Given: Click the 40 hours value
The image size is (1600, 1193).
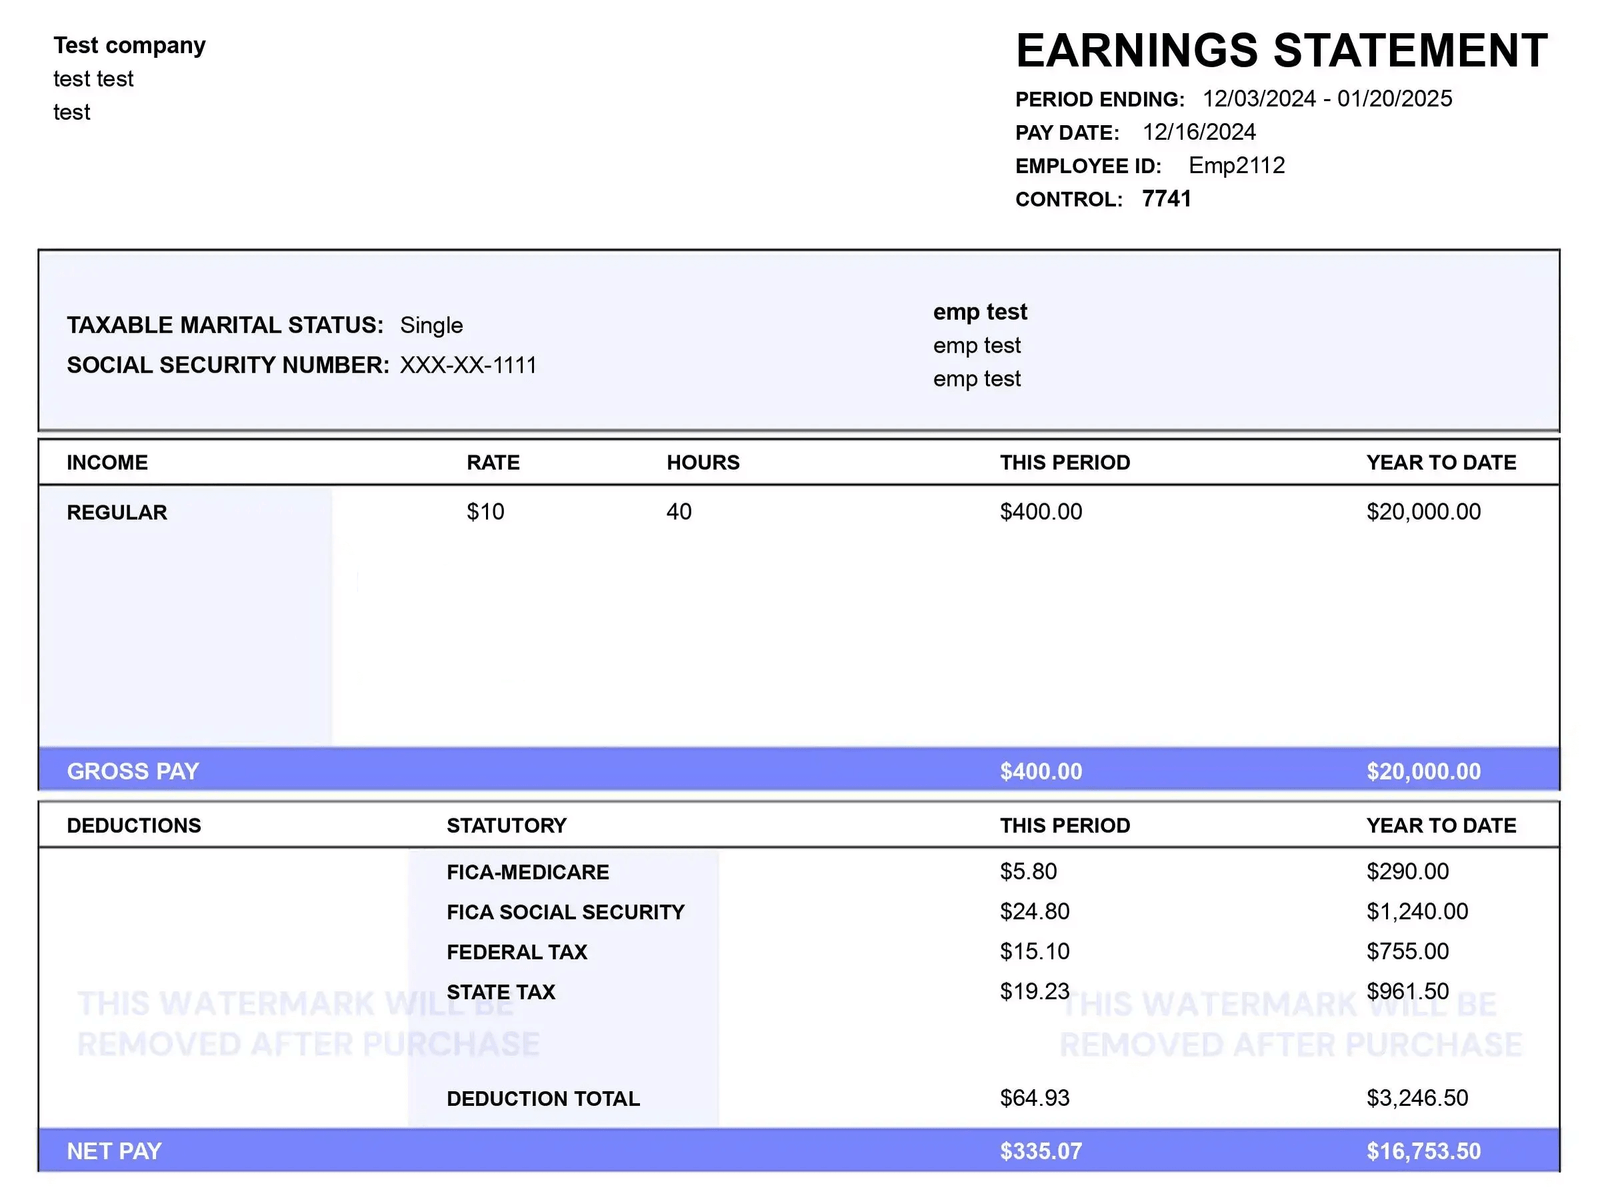Looking at the screenshot, I should [679, 512].
